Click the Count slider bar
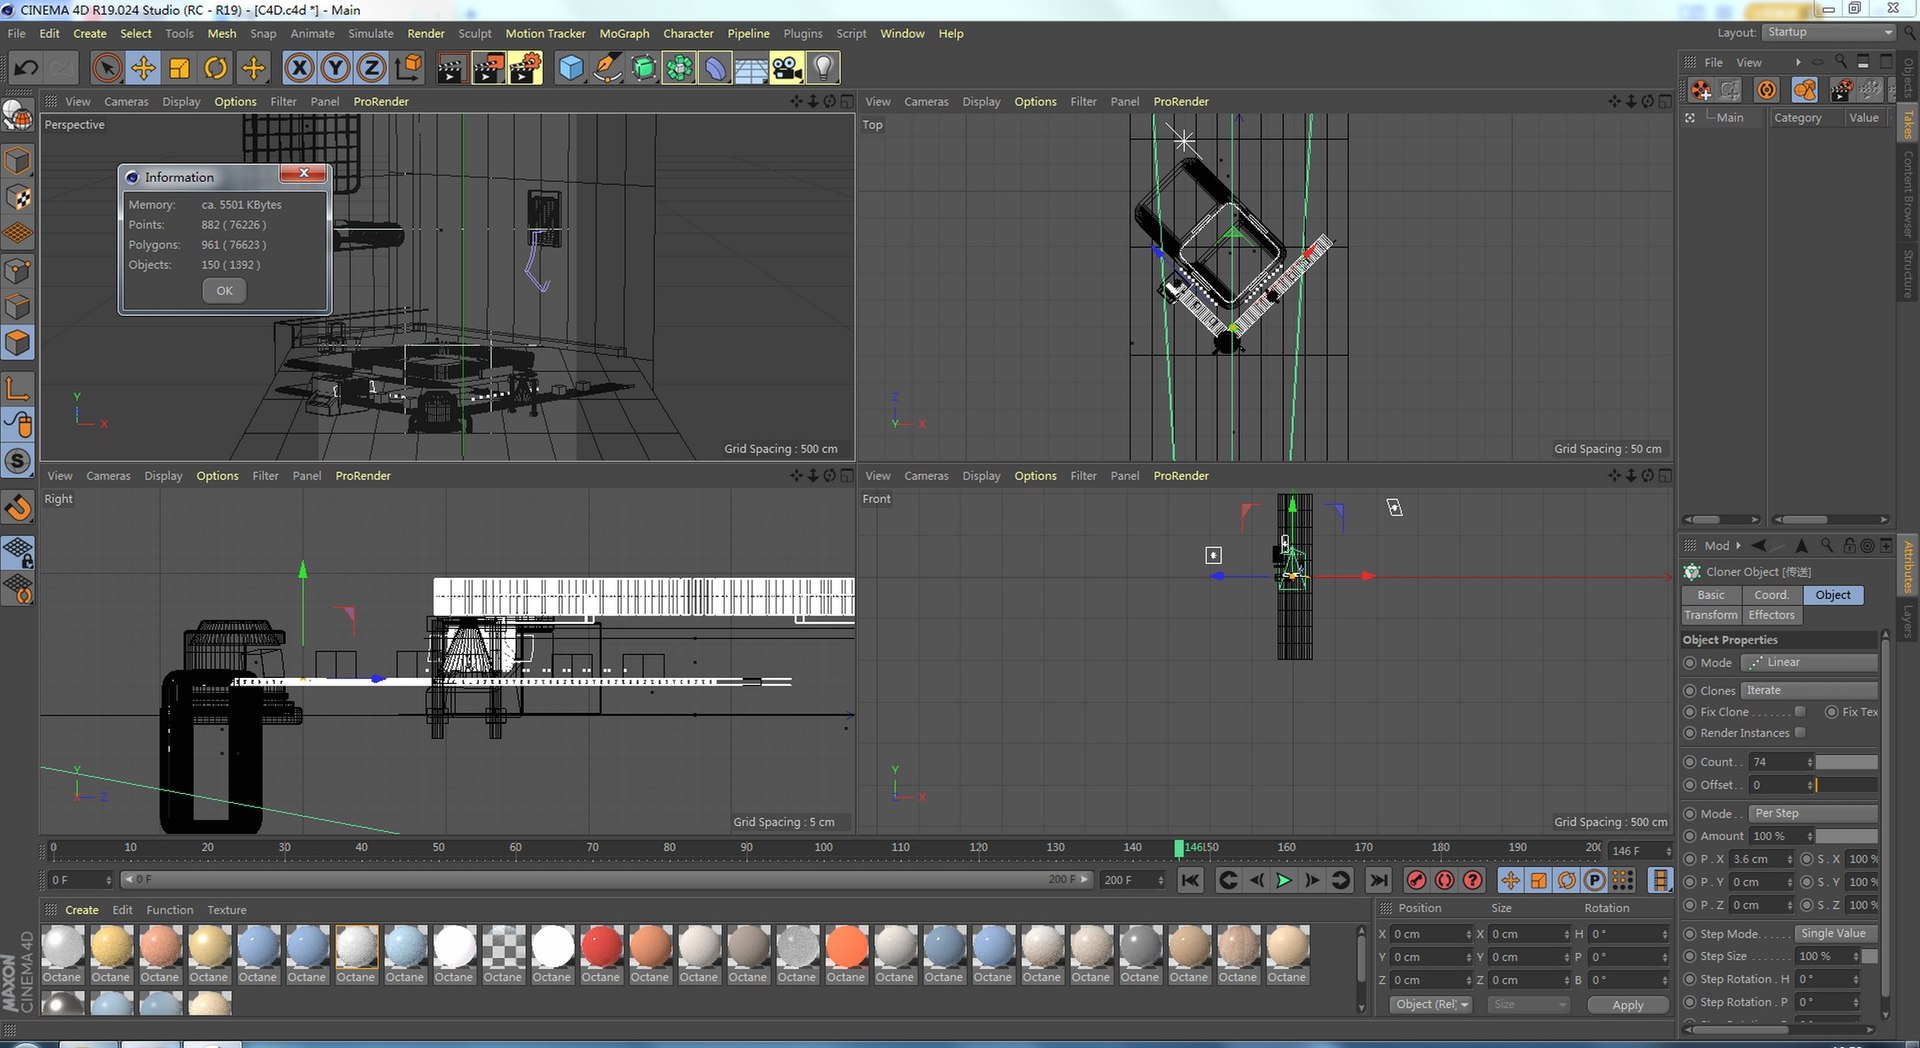 (1846, 762)
